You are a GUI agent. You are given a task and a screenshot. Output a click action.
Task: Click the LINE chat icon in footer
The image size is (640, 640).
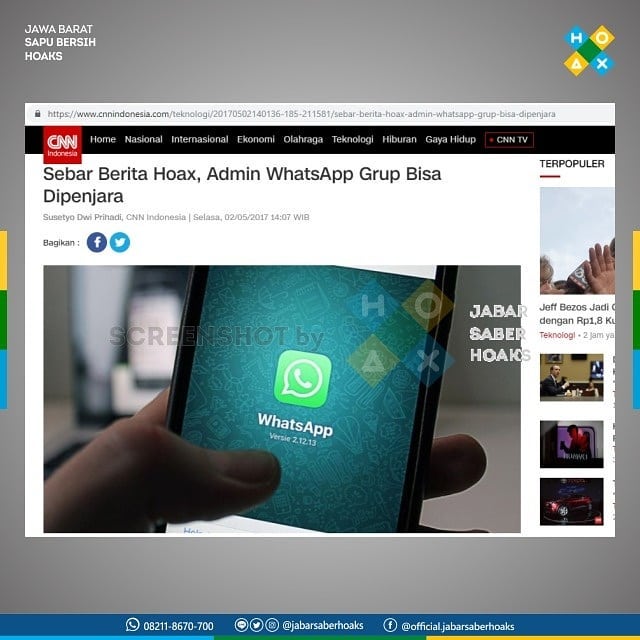(x=242, y=625)
